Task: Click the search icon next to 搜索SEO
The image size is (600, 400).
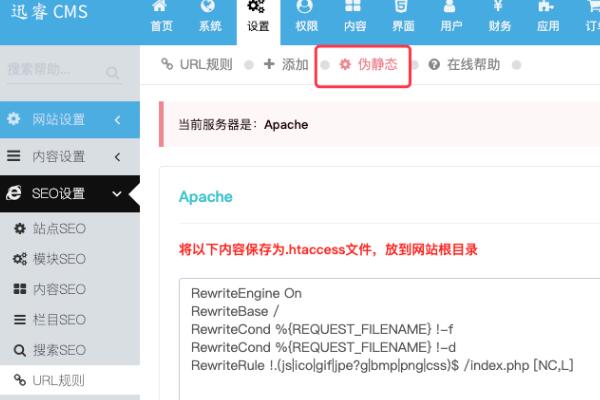Action: click(x=20, y=350)
